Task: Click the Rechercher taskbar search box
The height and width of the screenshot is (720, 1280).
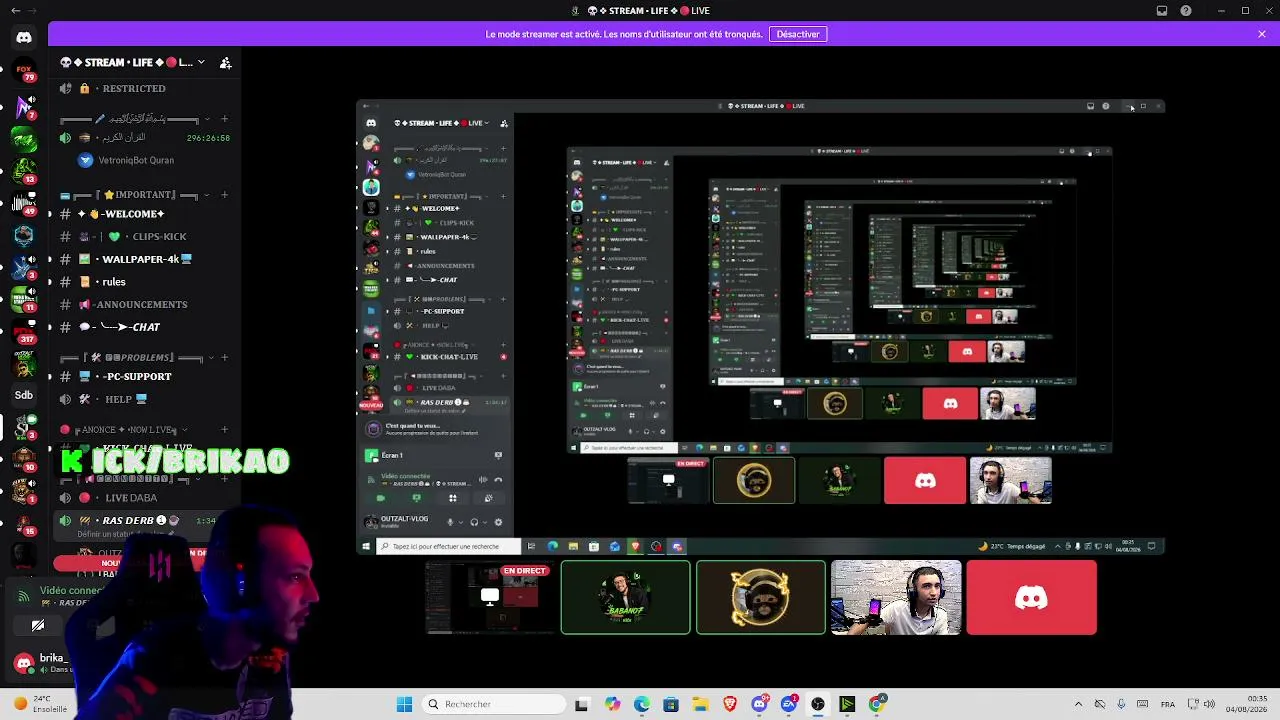Action: [494, 704]
